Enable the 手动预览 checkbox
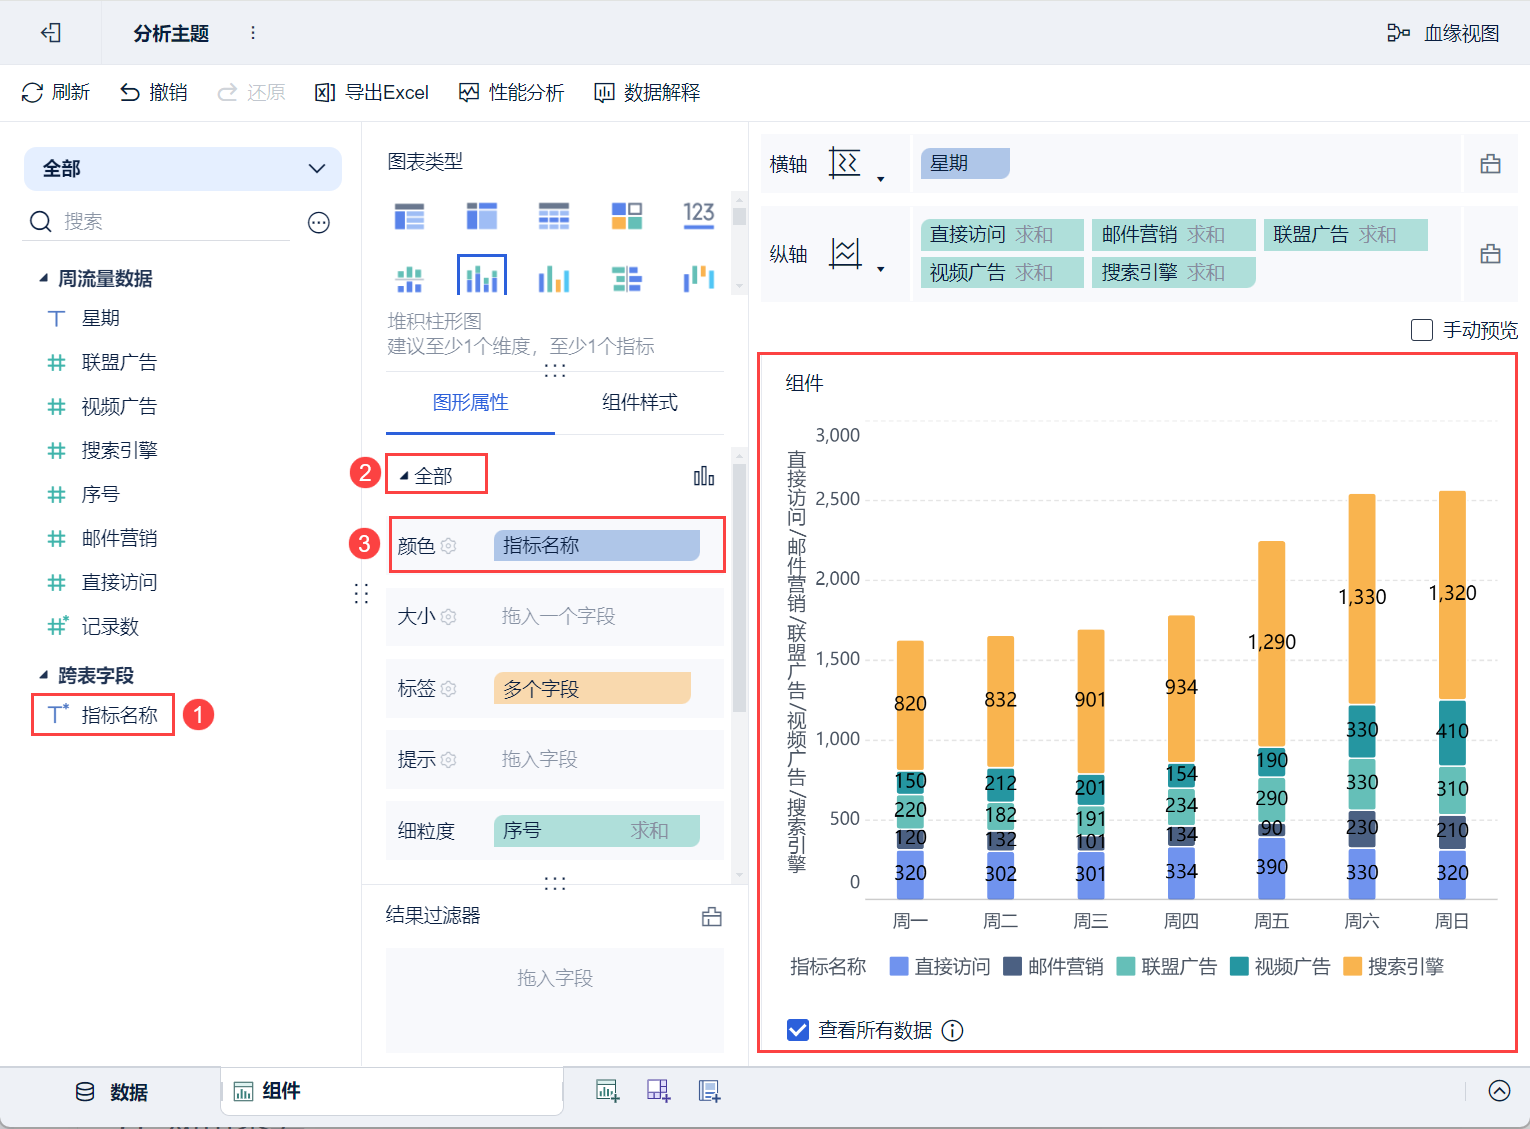The width and height of the screenshot is (1530, 1129). (x=1421, y=330)
